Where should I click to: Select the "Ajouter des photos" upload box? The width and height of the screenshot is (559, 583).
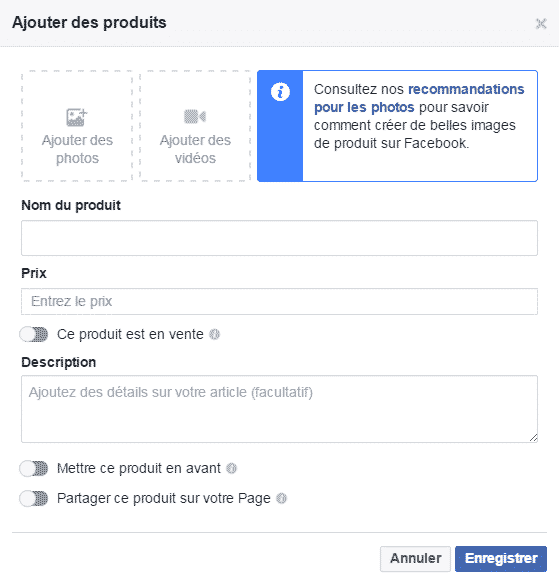[77, 126]
